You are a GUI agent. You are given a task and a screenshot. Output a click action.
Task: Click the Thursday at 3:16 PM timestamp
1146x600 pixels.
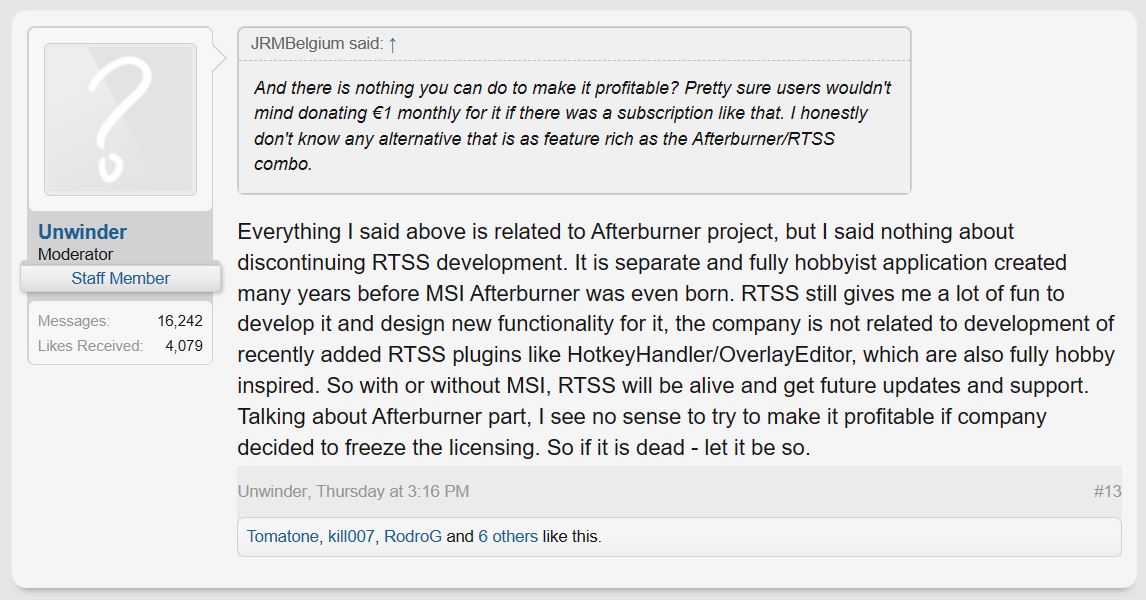pos(392,491)
